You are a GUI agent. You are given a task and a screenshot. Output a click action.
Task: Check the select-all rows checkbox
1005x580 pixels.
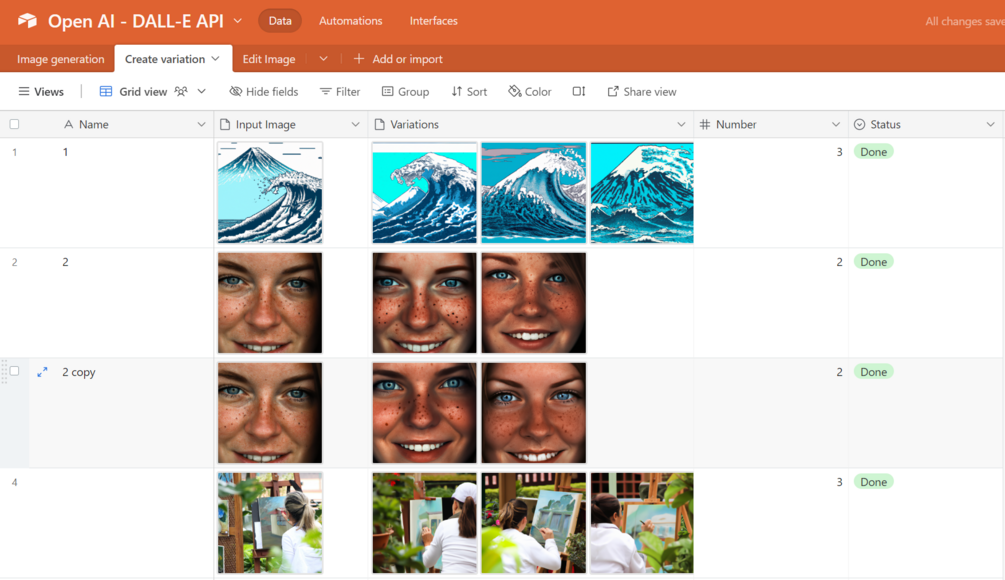pos(14,124)
